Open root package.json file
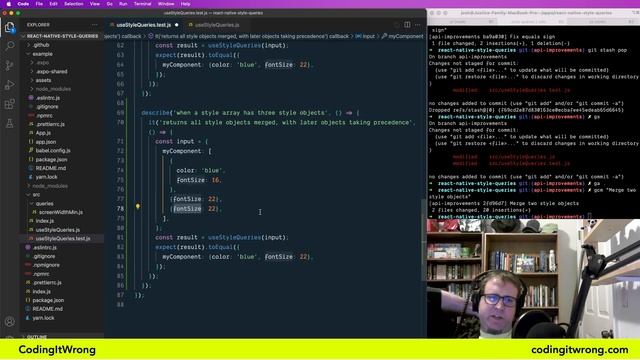 click(x=48, y=300)
